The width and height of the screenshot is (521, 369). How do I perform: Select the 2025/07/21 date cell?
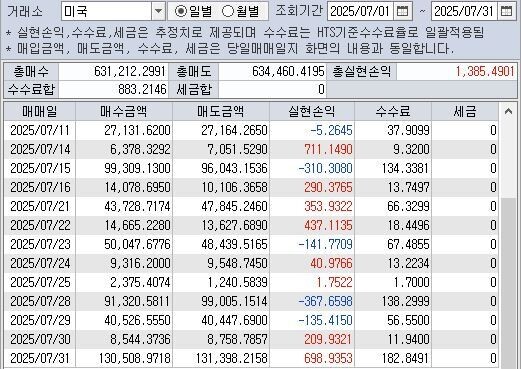(40, 206)
